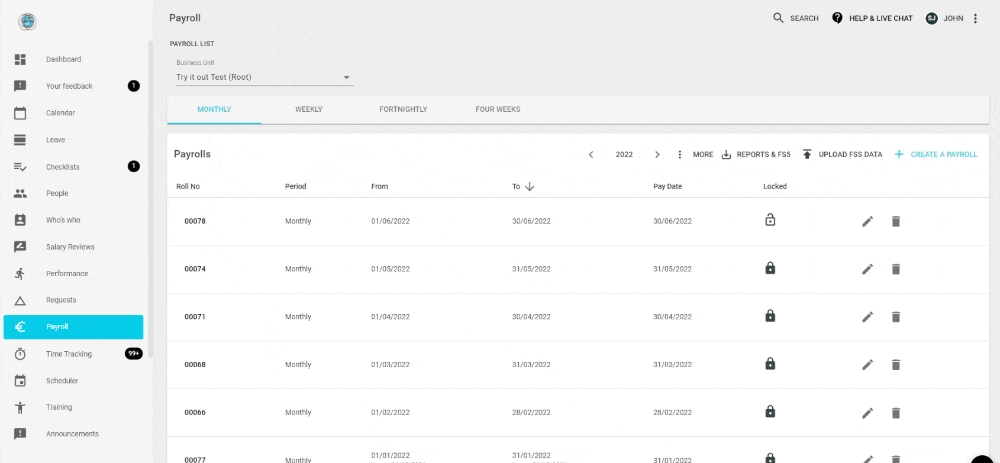Open the More options menu
Viewport: 1000px width, 463px height.
(x=695, y=154)
